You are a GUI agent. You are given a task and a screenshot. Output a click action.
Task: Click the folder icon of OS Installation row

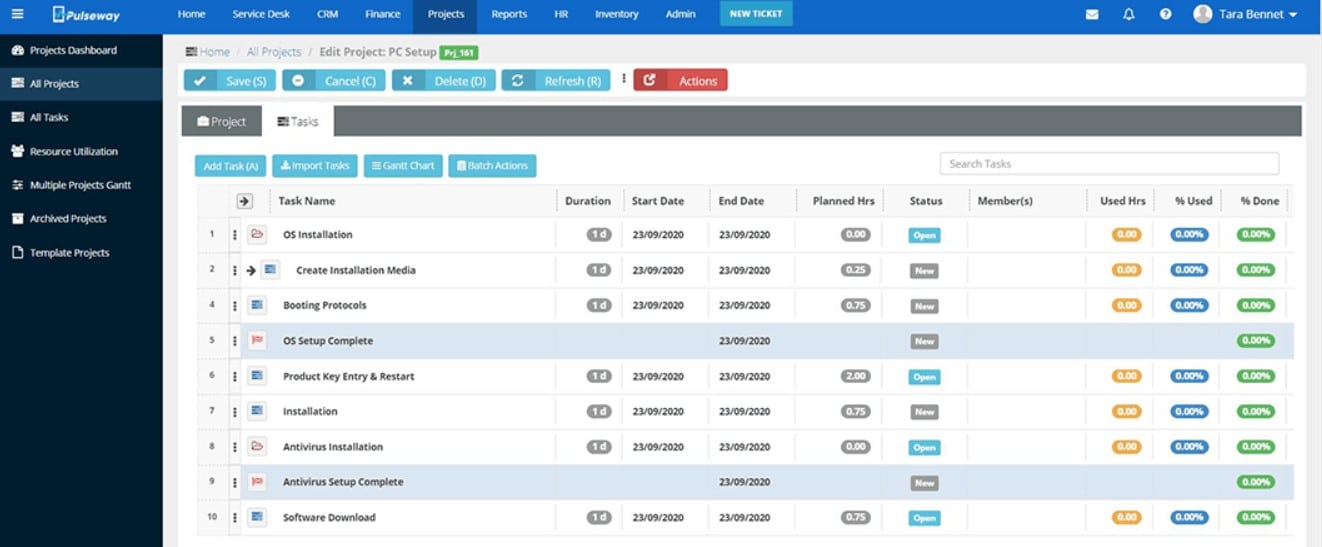(257, 235)
